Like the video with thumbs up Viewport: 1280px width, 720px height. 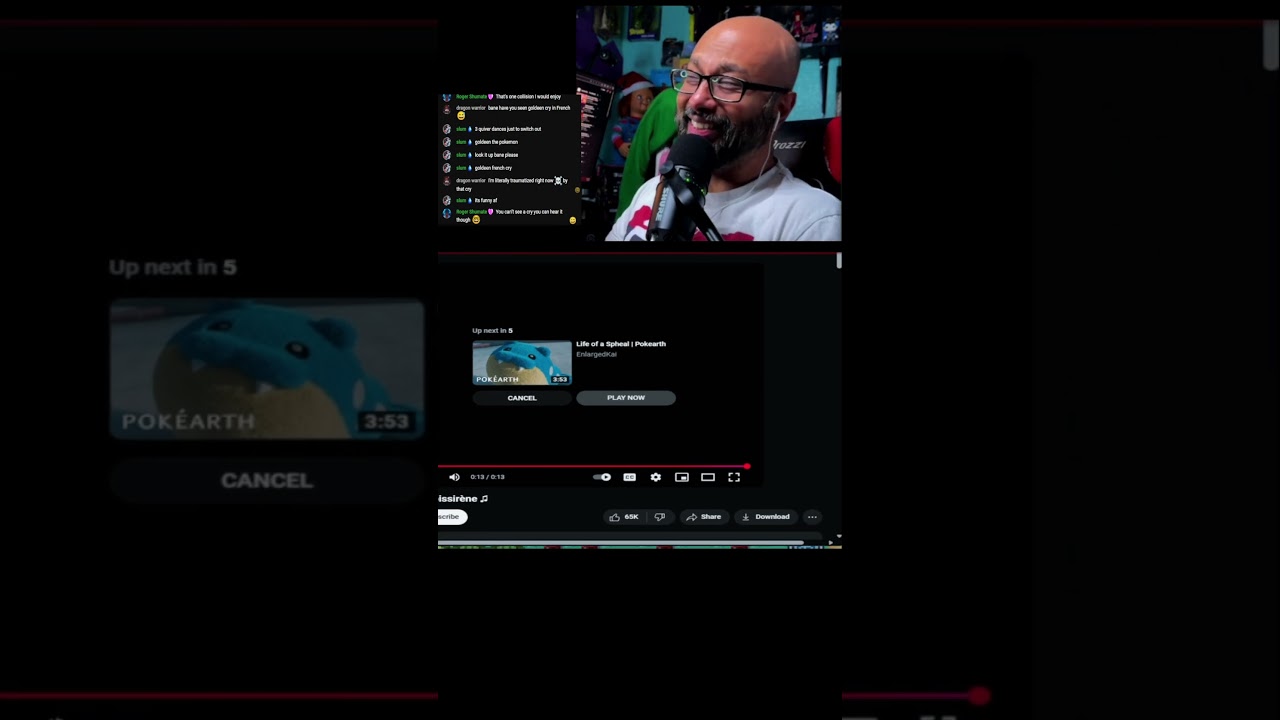click(624, 517)
